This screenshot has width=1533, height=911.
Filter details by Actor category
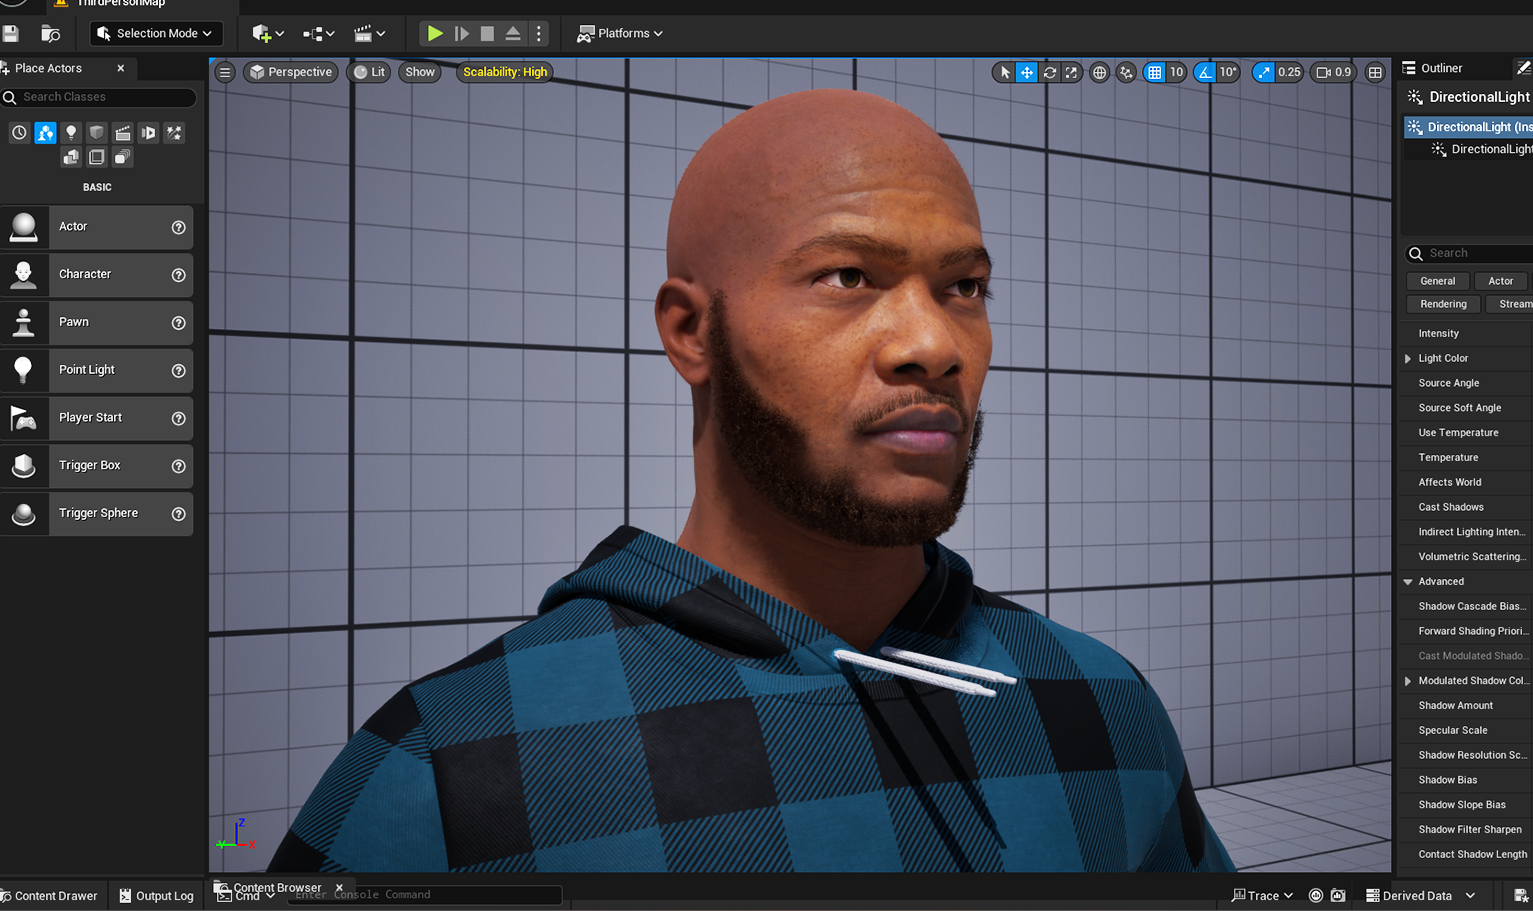pos(1501,281)
